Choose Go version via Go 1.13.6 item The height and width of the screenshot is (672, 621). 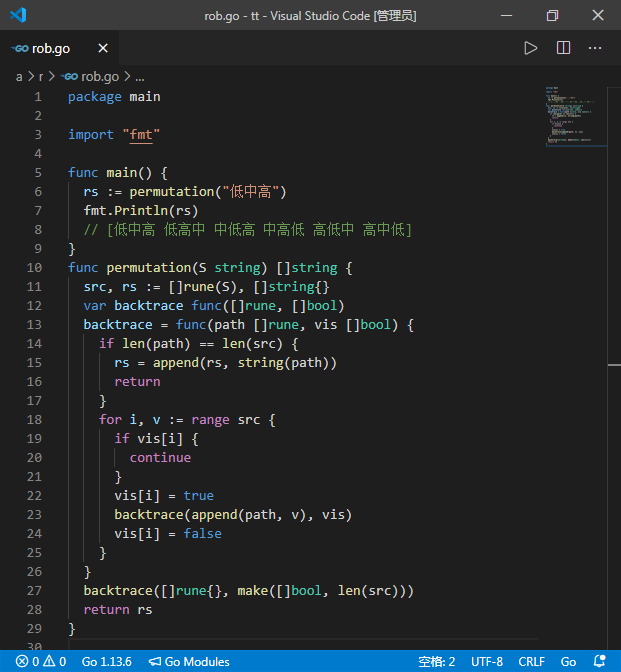[106, 661]
